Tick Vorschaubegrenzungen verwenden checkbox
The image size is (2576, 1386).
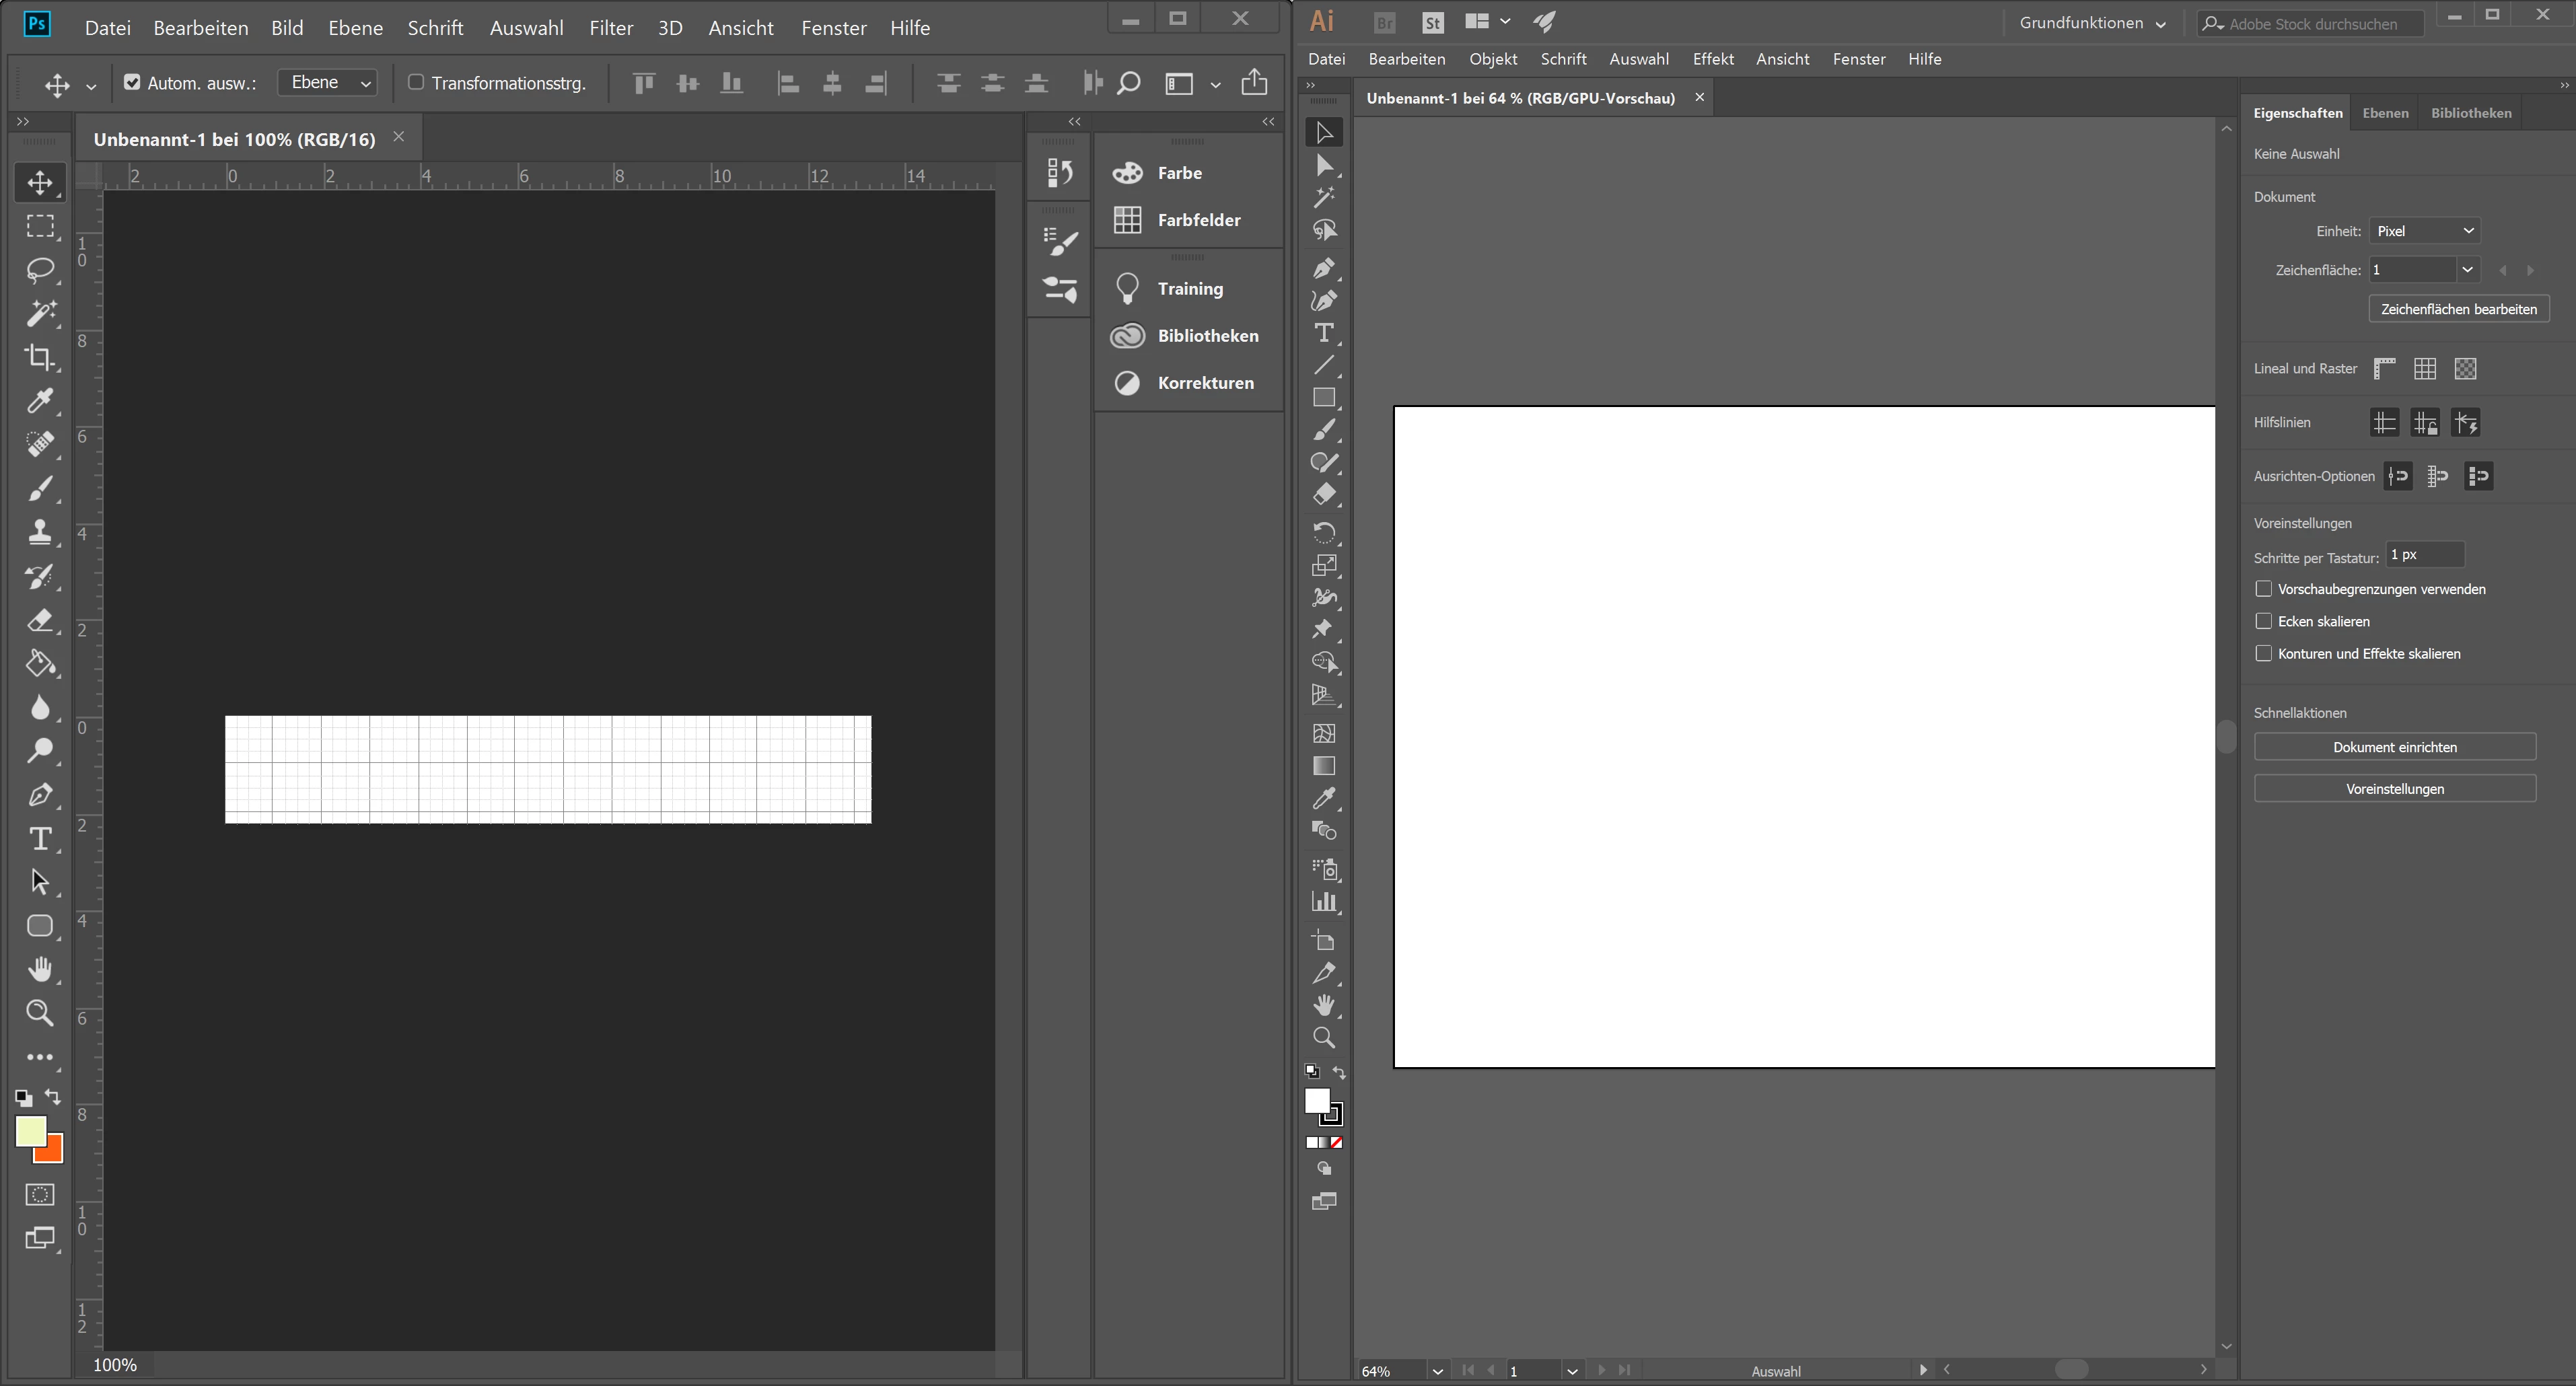tap(2264, 589)
